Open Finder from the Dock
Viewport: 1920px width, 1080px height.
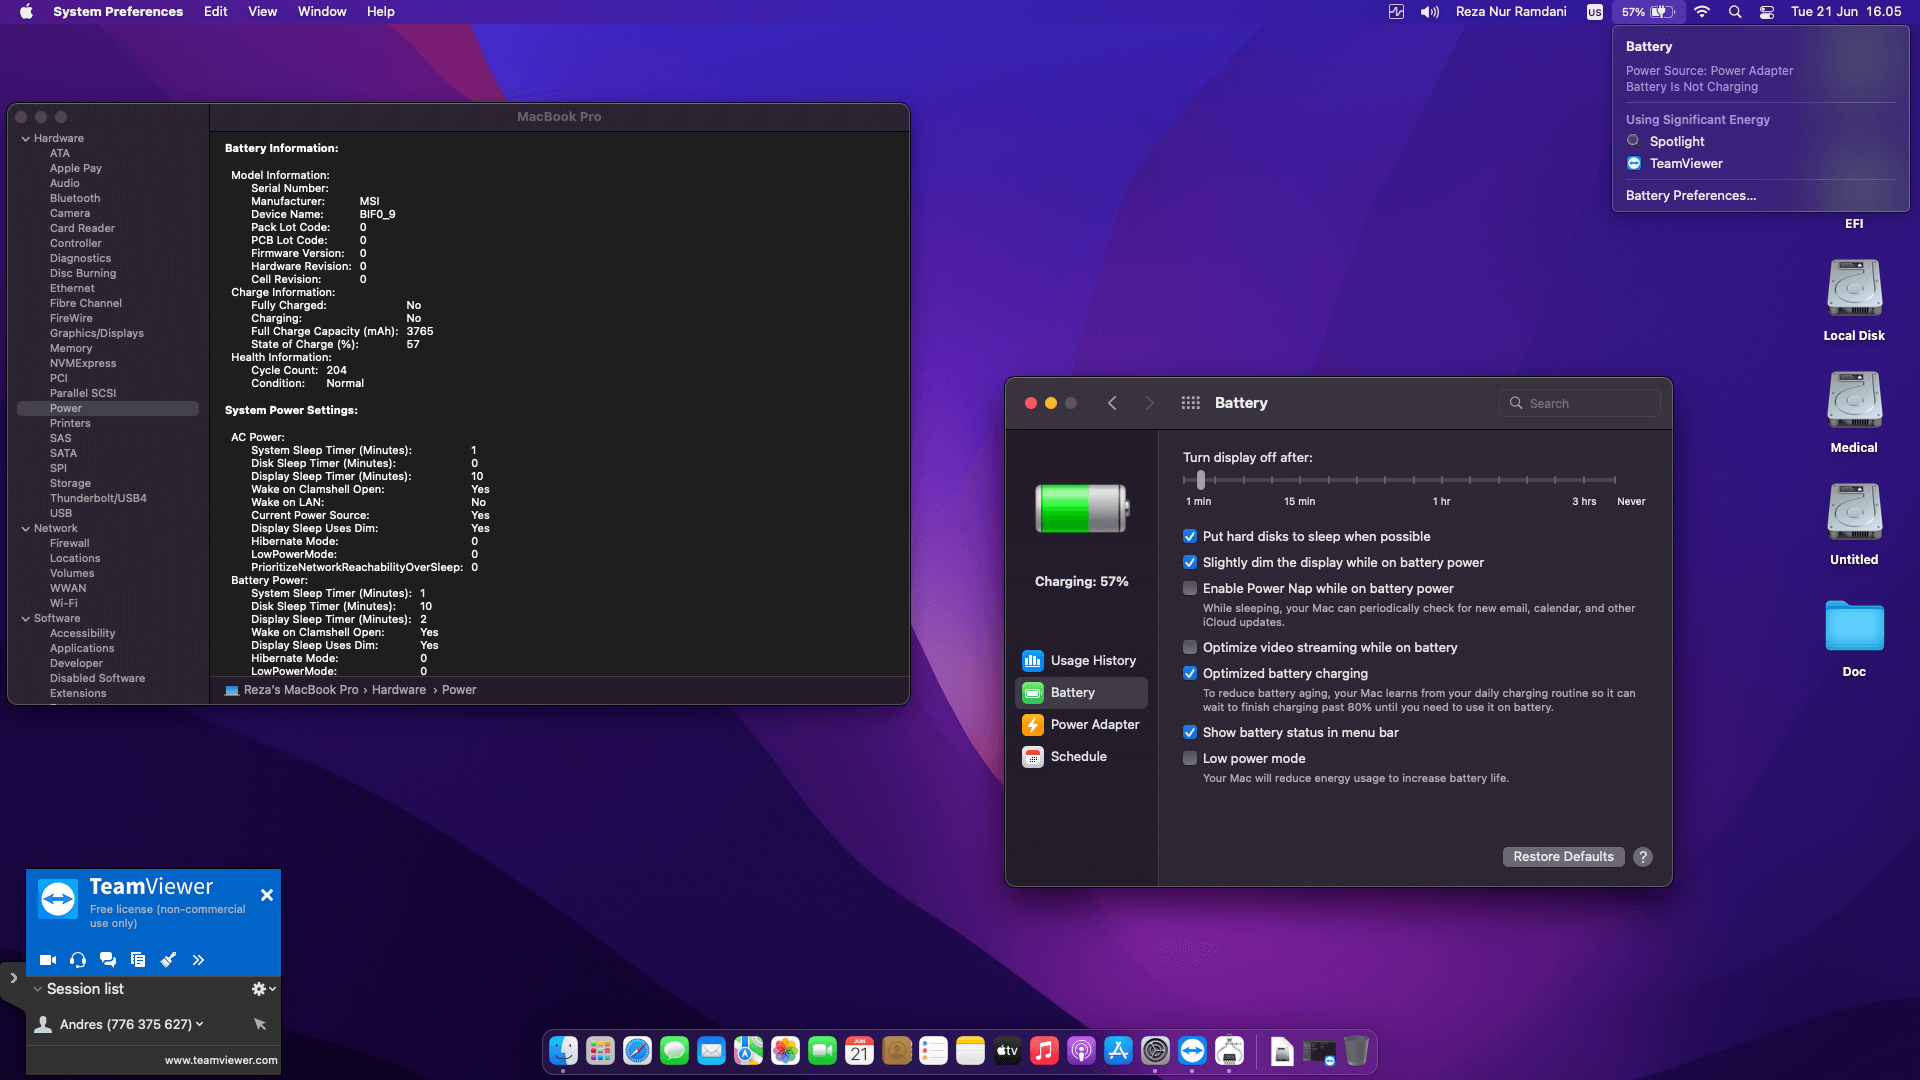click(563, 1051)
